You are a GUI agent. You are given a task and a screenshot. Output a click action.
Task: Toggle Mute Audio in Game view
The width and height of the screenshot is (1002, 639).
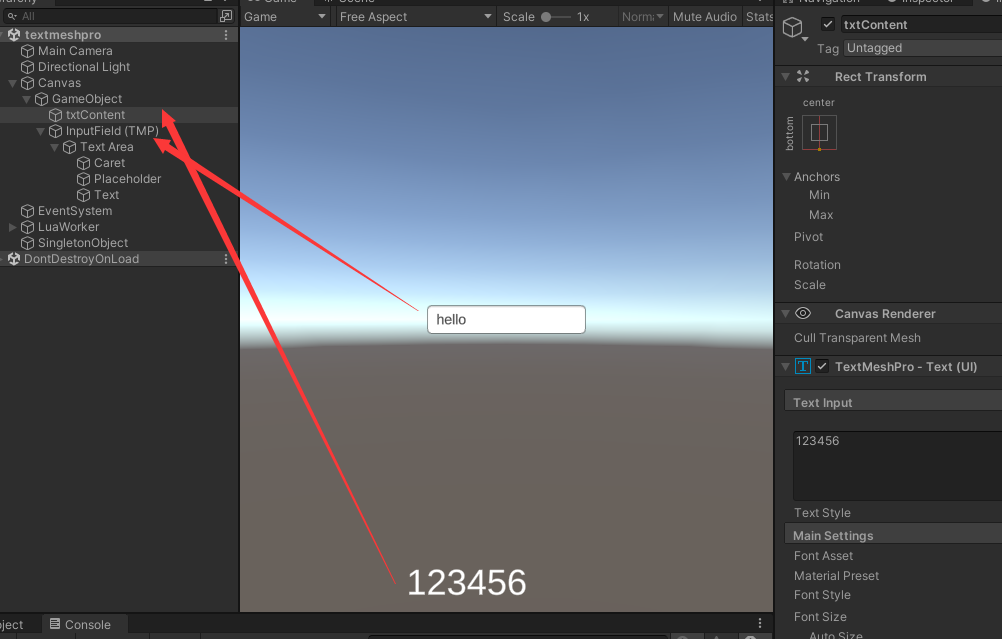(x=704, y=17)
